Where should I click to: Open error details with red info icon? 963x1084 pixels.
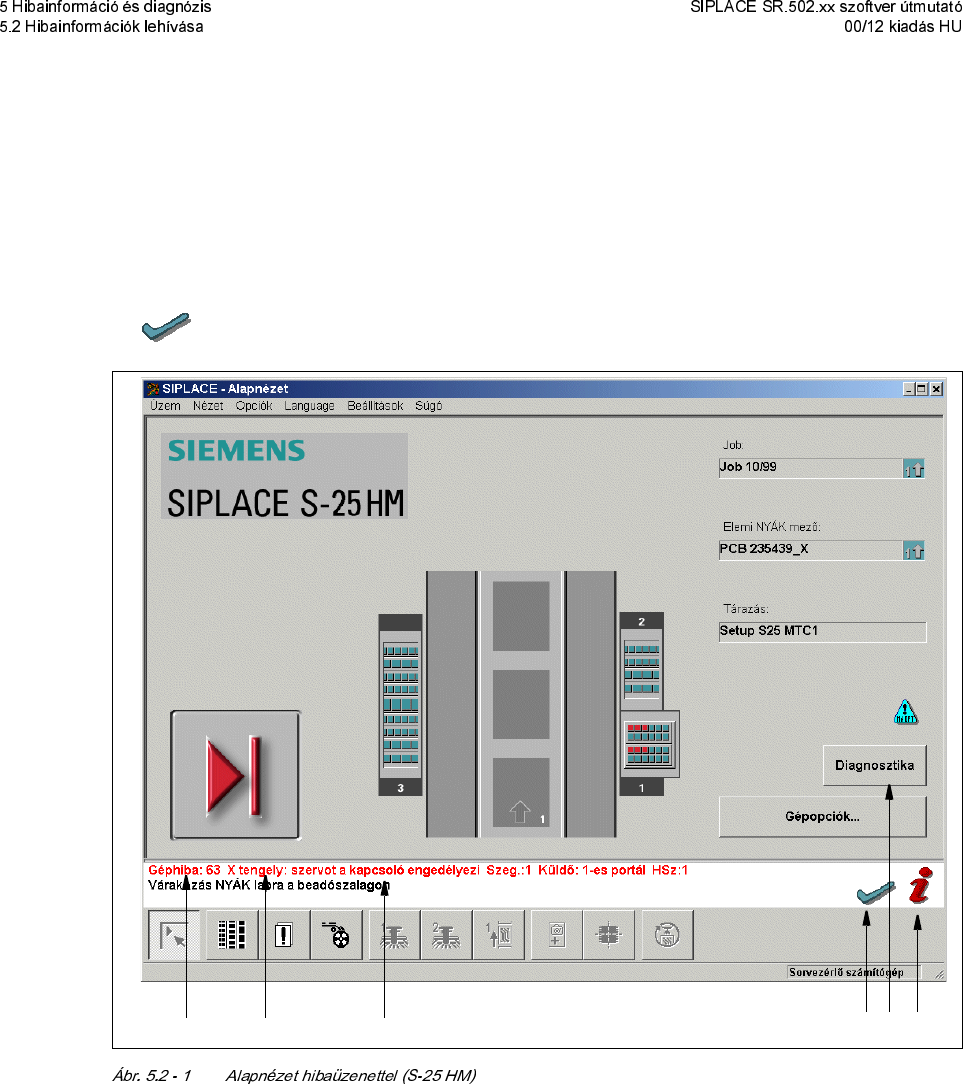(921, 886)
